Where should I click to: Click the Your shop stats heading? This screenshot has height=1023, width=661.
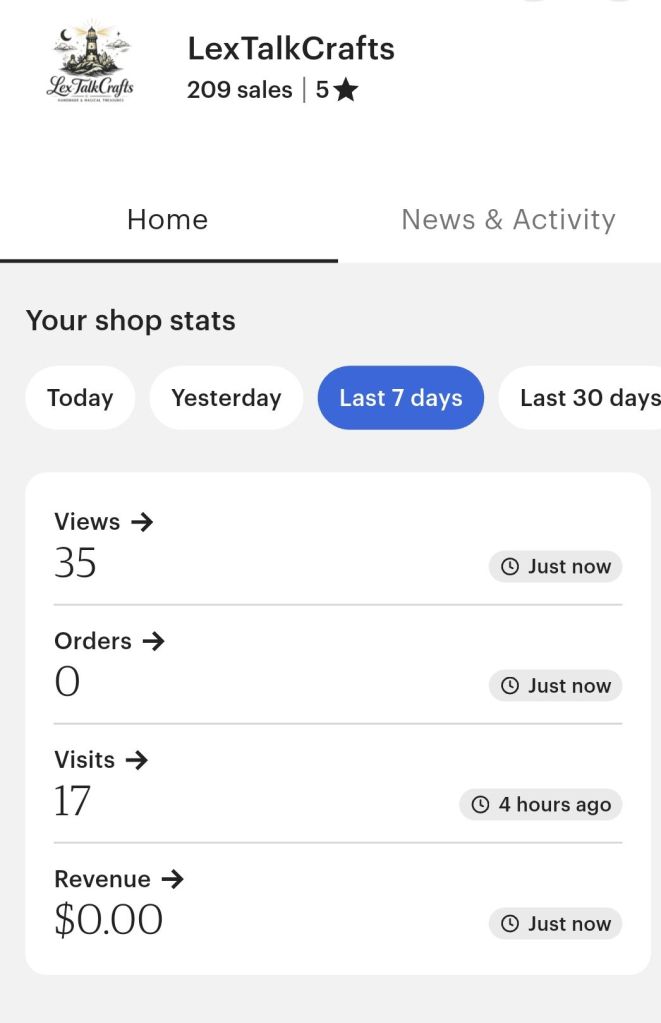click(x=130, y=321)
